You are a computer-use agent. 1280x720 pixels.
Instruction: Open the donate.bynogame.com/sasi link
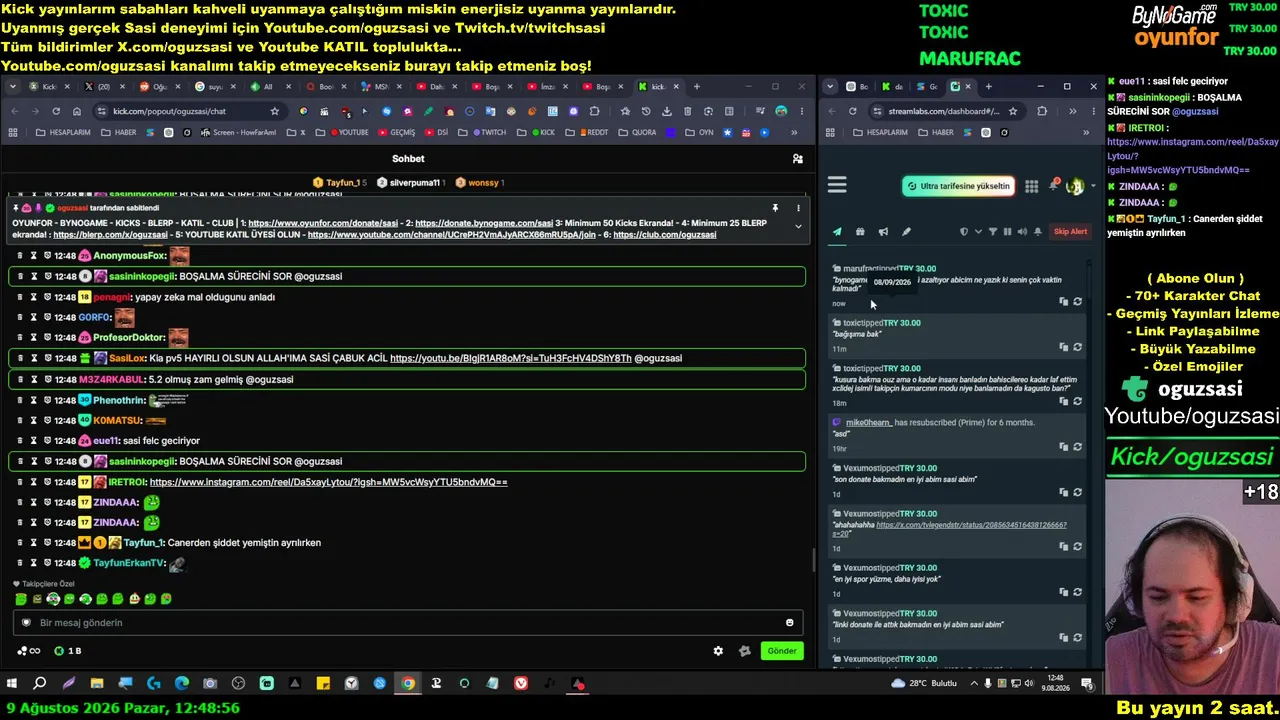click(x=484, y=223)
